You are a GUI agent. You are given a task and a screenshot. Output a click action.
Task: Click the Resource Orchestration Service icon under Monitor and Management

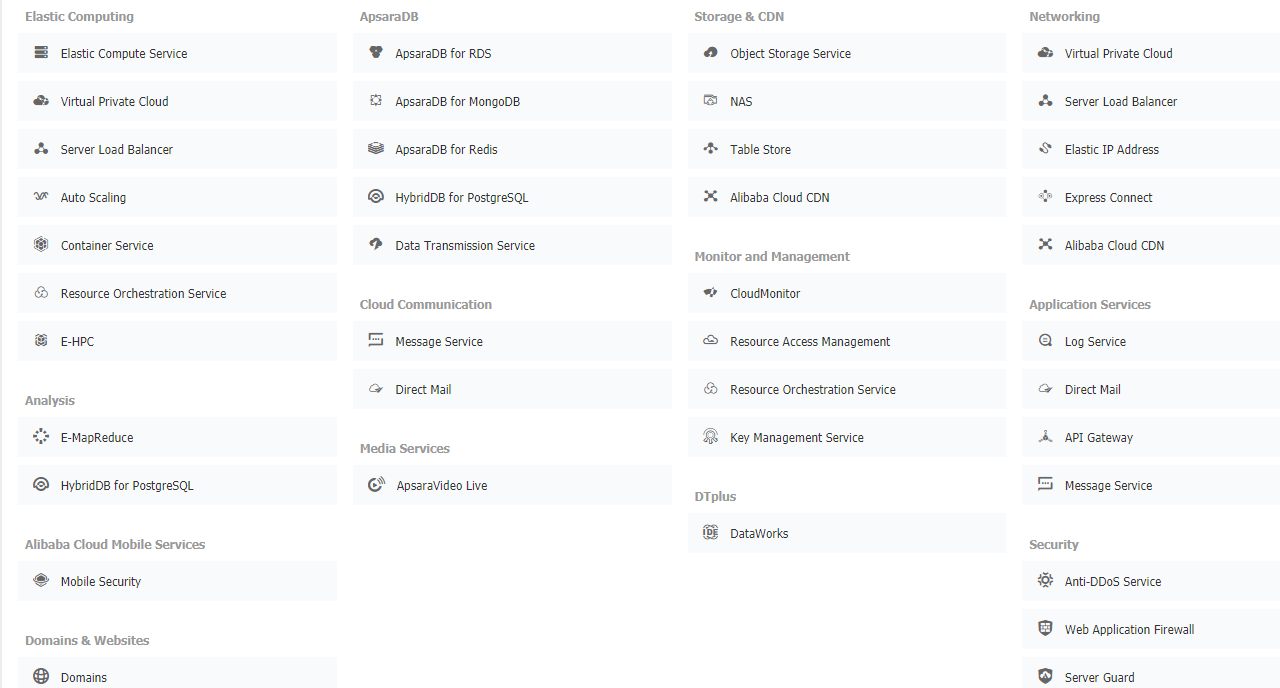pyautogui.click(x=711, y=389)
